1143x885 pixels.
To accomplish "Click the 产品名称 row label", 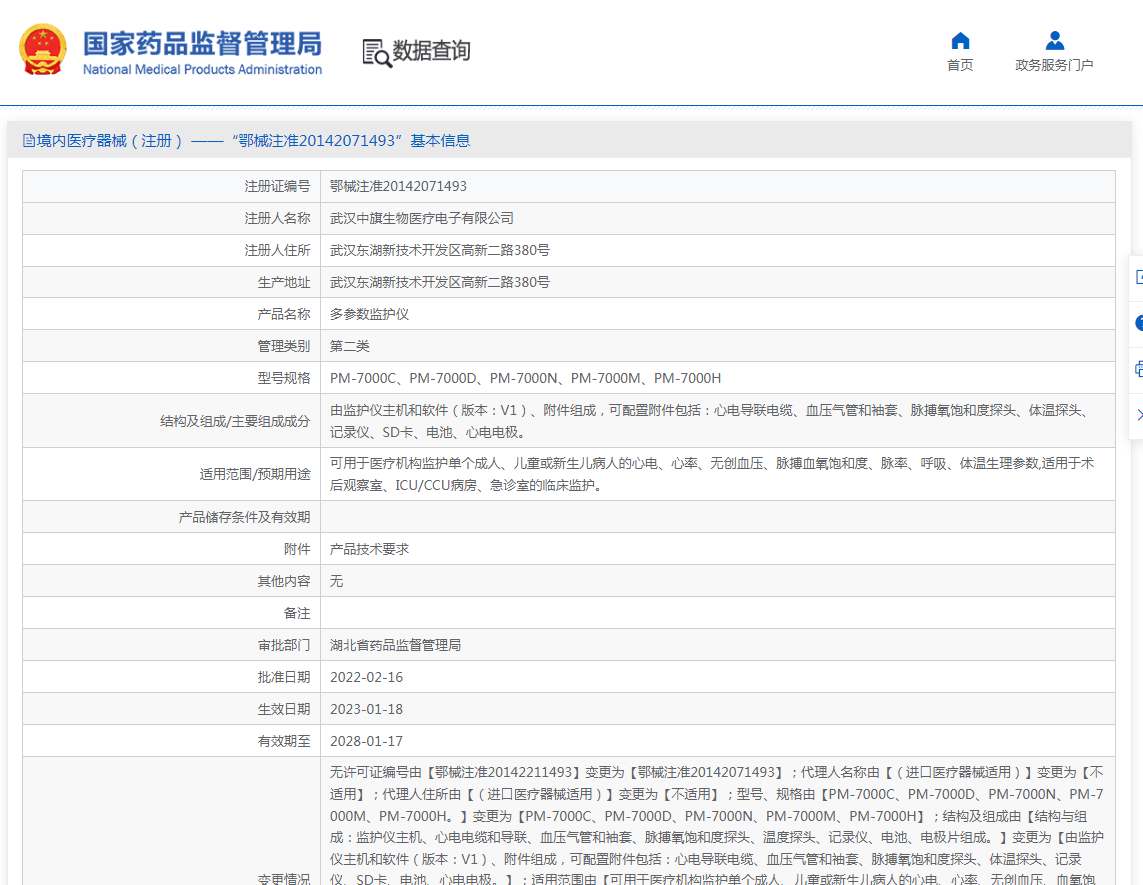I will [284, 314].
